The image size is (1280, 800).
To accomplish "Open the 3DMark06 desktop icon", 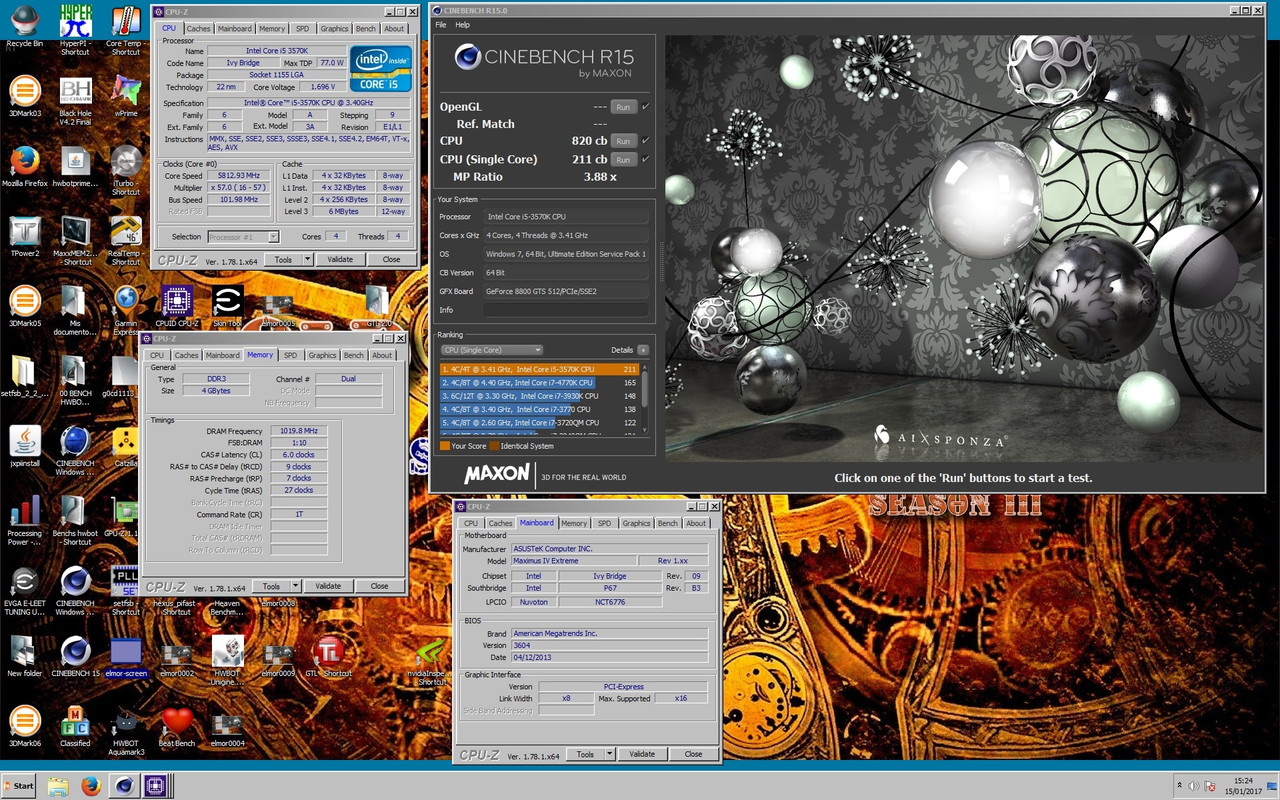I will click(24, 726).
